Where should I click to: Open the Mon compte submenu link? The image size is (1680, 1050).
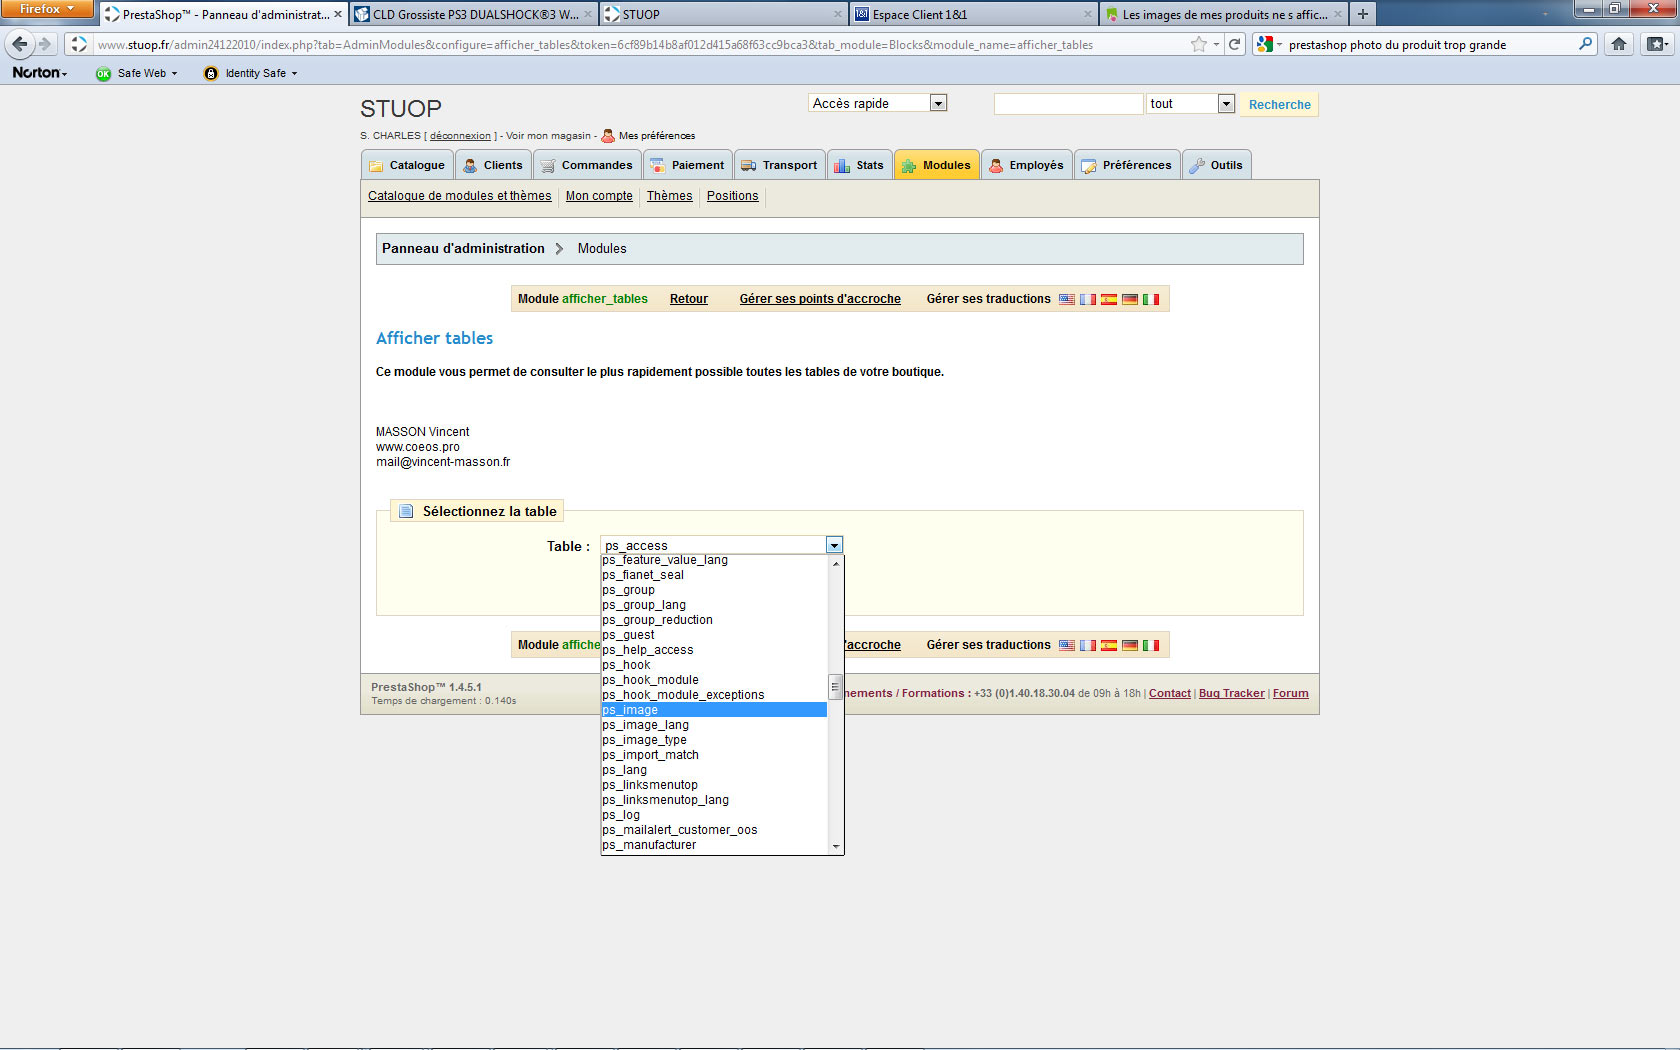[599, 196]
